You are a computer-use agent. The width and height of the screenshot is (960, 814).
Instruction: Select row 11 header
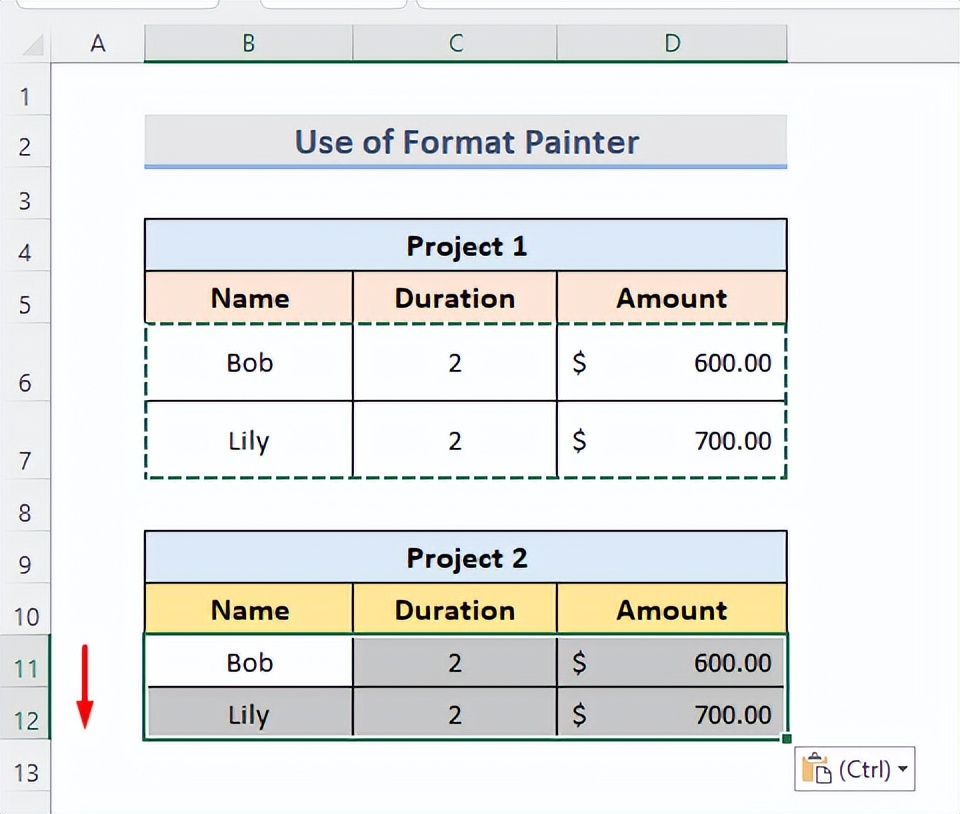pyautogui.click(x=24, y=661)
